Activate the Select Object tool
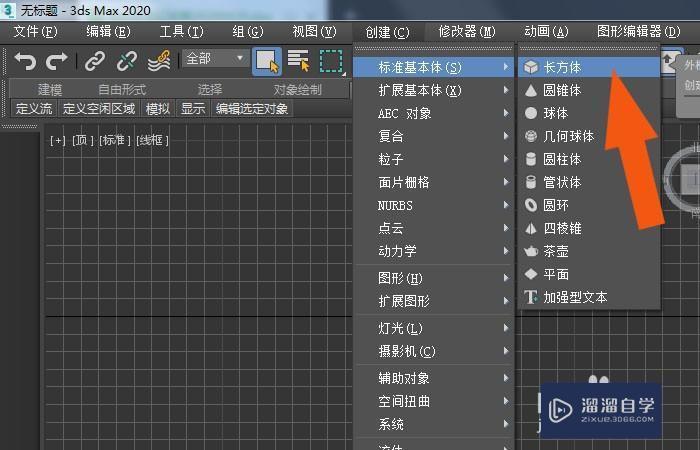 coord(266,61)
